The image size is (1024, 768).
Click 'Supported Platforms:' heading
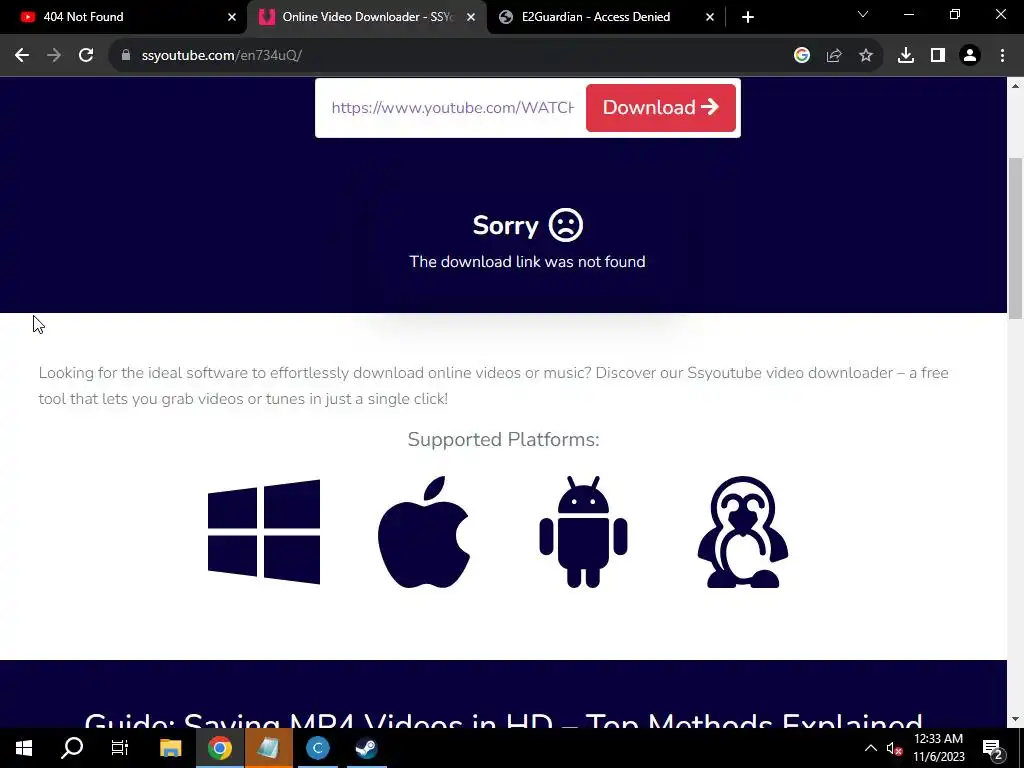[x=504, y=440]
